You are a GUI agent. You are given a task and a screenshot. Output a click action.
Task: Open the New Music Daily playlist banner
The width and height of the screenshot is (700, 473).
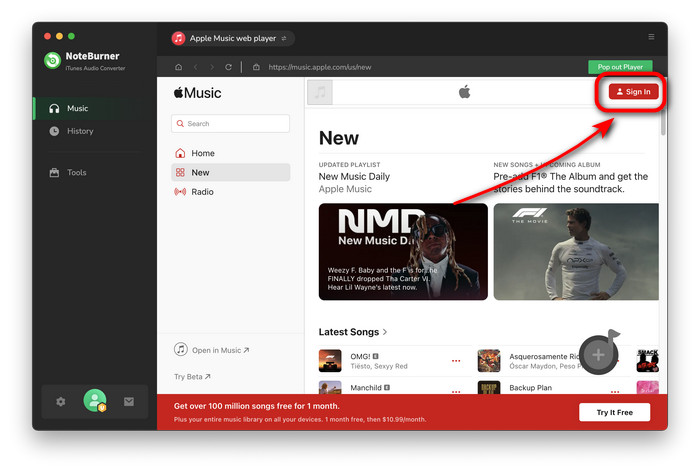coord(403,252)
